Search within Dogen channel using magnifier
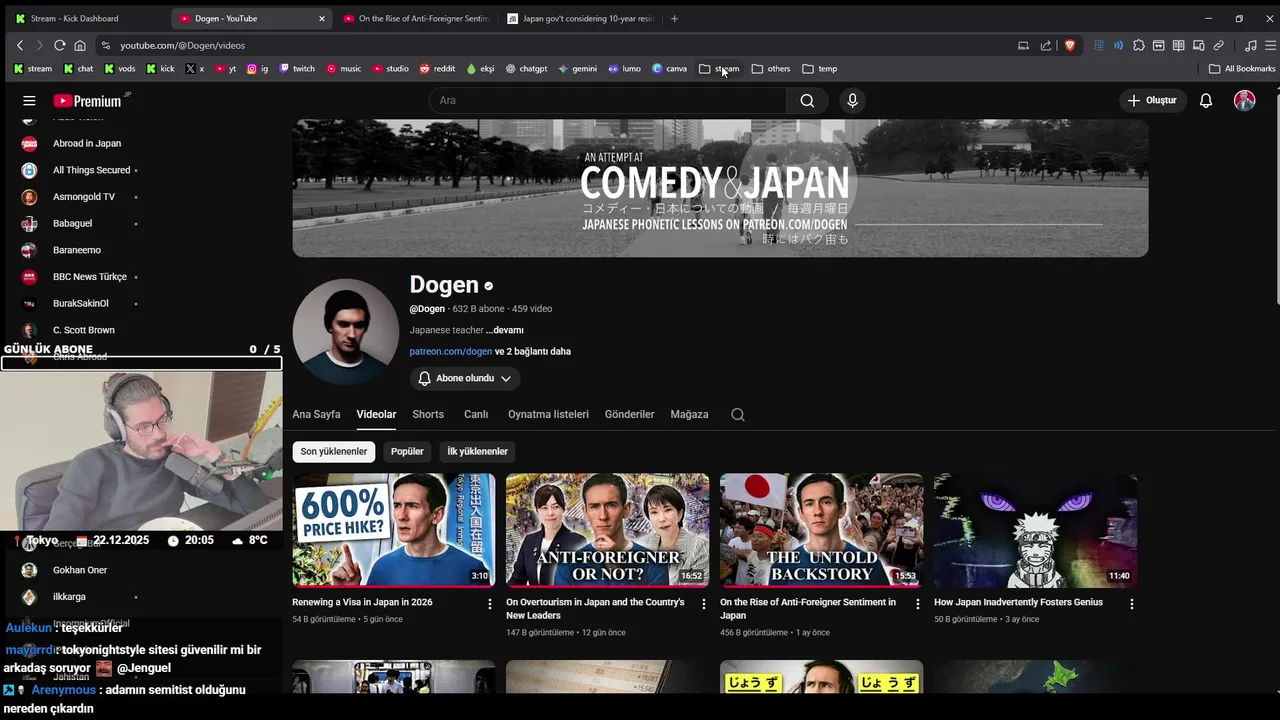This screenshot has height=720, width=1280. click(738, 414)
